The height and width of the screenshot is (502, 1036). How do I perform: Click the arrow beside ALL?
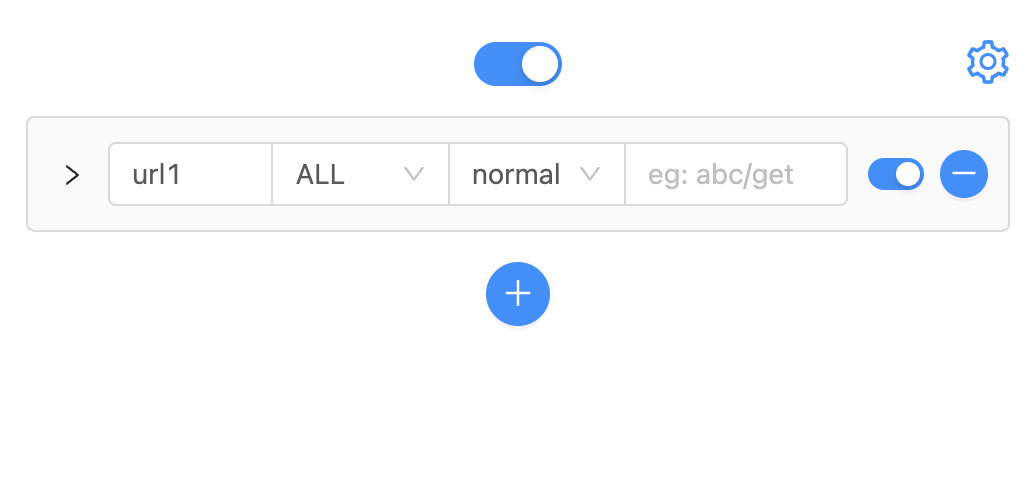414,174
